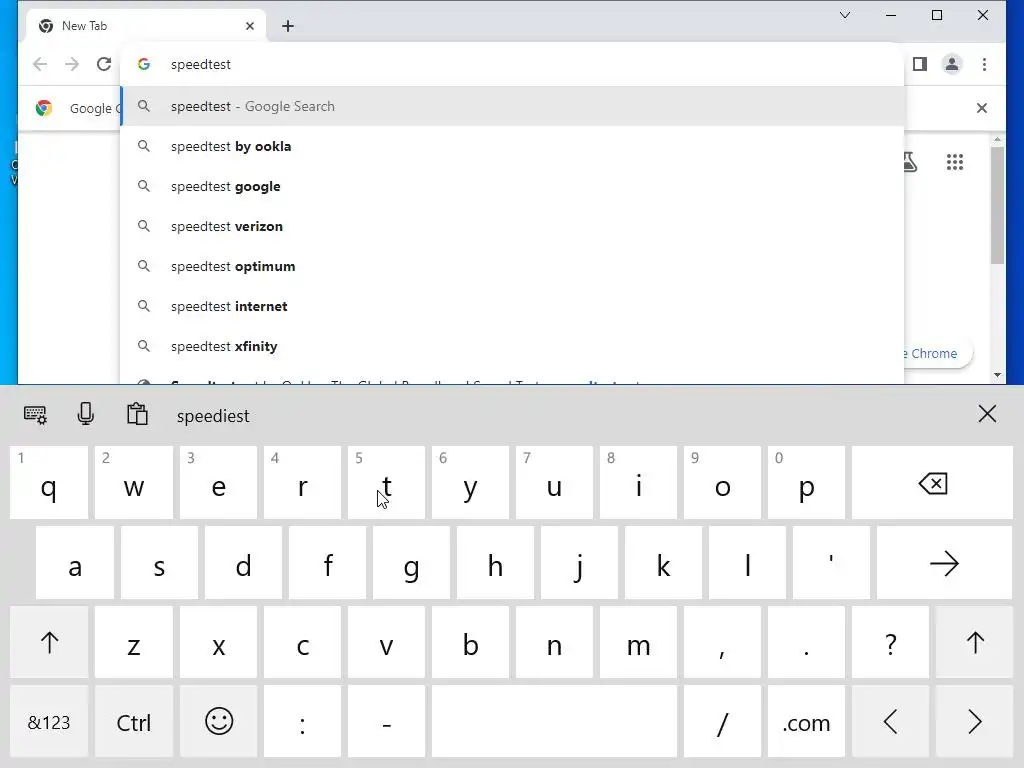Image resolution: width=1024 pixels, height=768 pixels.
Task: Reload the page in Chrome
Action: (x=104, y=64)
